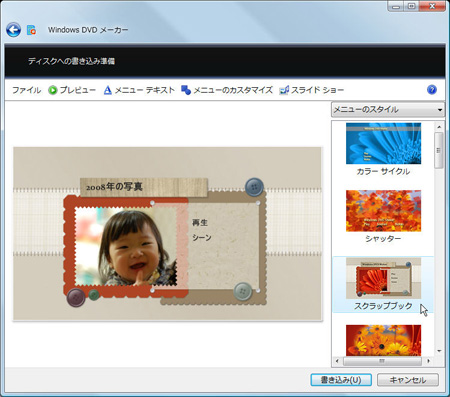Viewport: 450px width, 397px height.
Task: Click the 再生 text in menu preview
Action: [200, 222]
